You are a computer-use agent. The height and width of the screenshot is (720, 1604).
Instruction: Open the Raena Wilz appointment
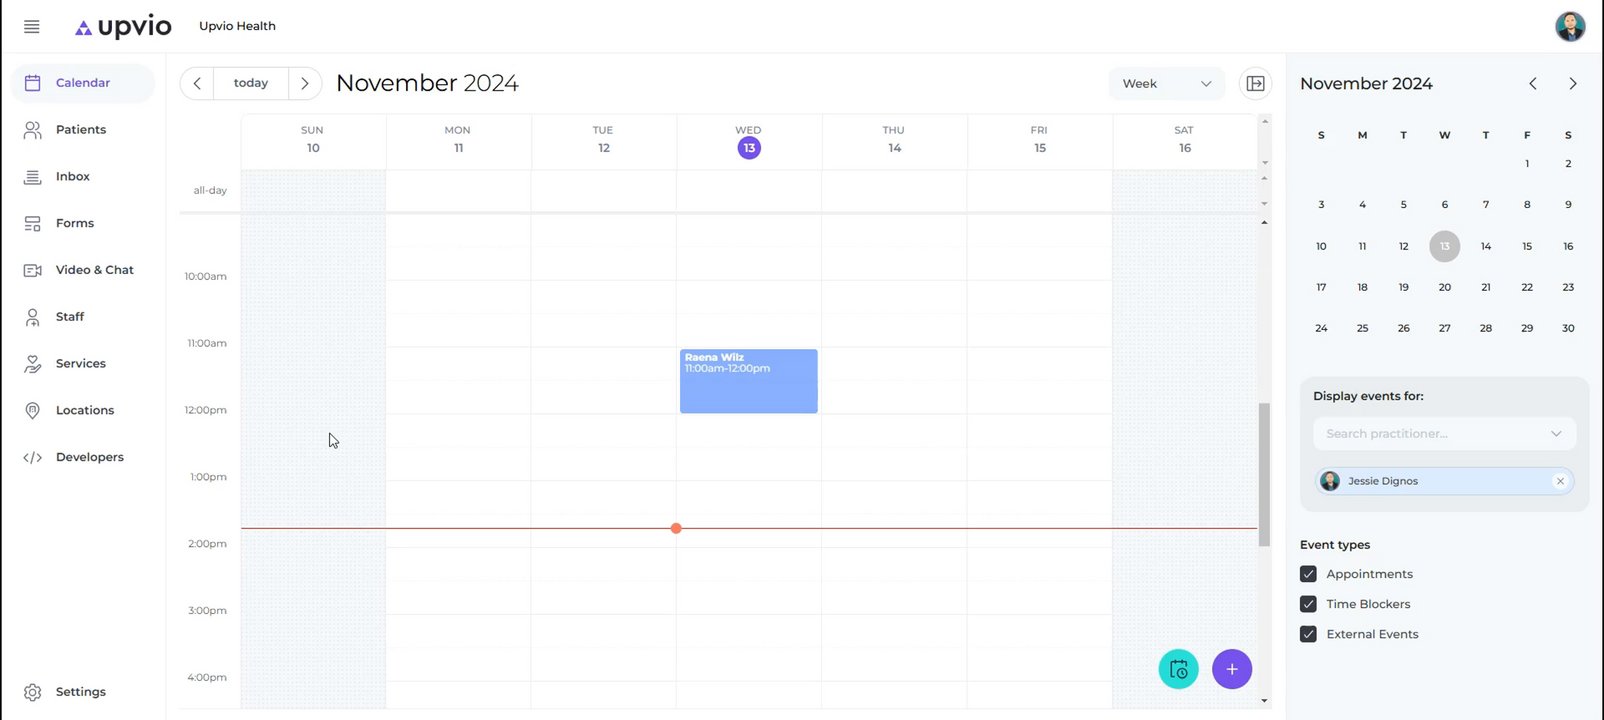tap(748, 381)
